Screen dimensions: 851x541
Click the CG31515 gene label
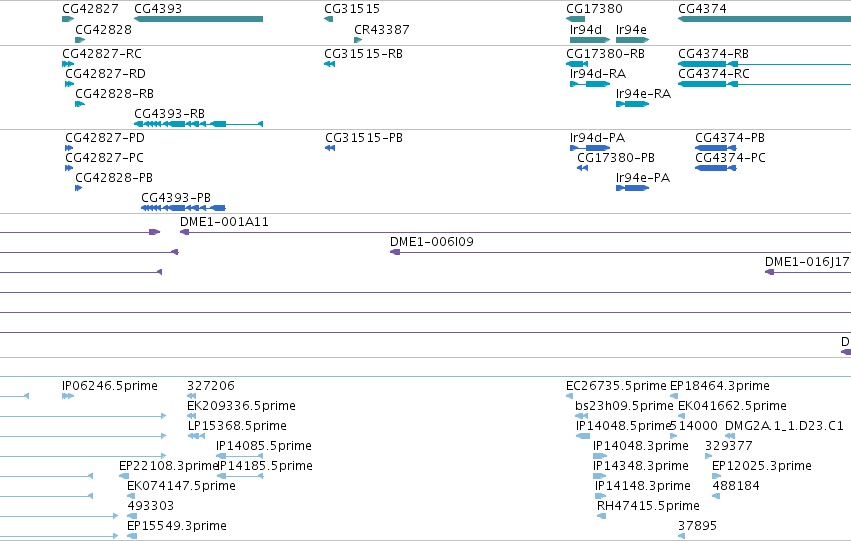coord(352,9)
